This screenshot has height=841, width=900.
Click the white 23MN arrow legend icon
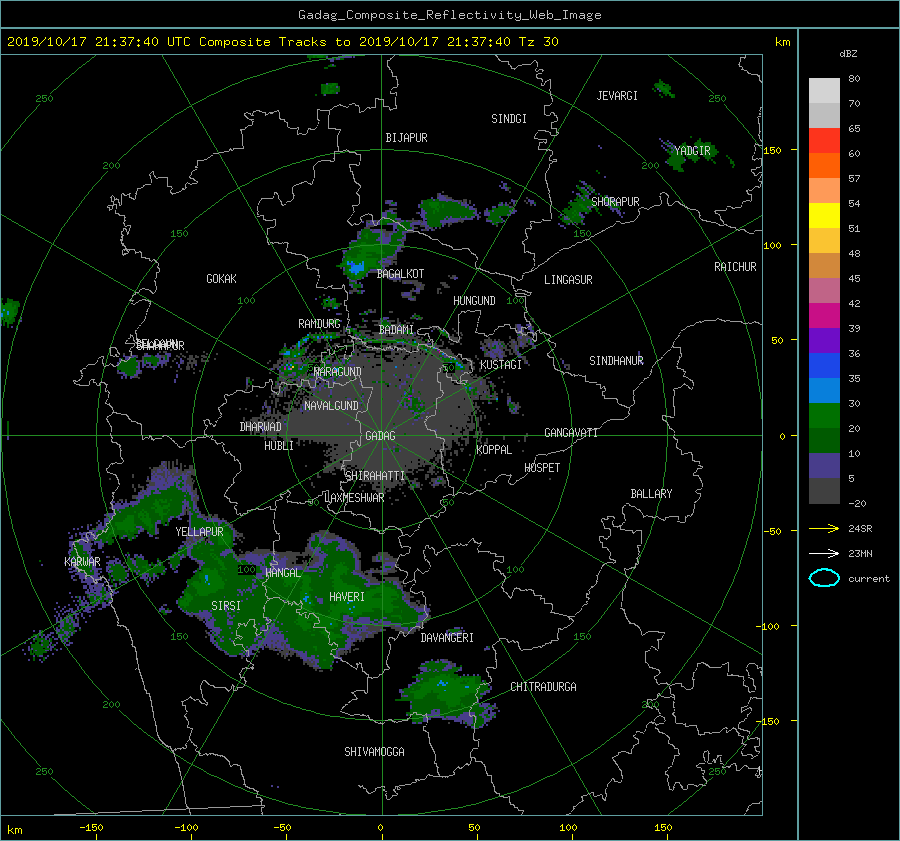click(824, 553)
